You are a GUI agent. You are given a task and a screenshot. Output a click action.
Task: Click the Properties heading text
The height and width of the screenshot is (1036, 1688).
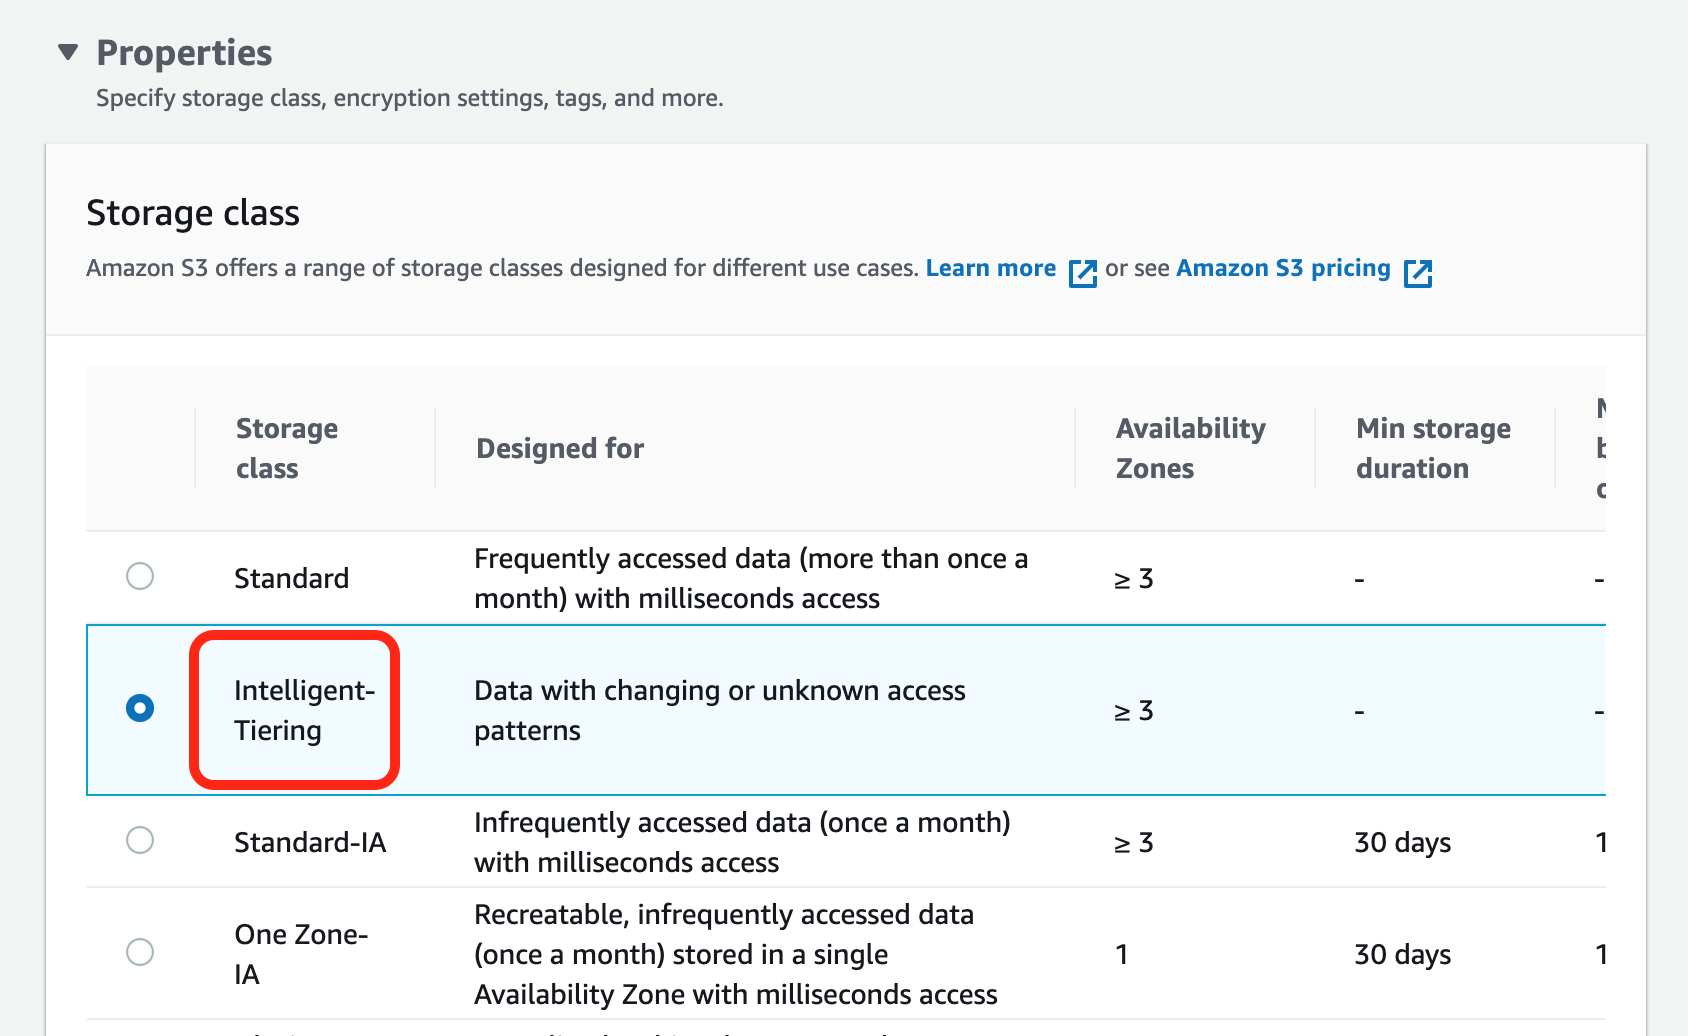coord(184,53)
